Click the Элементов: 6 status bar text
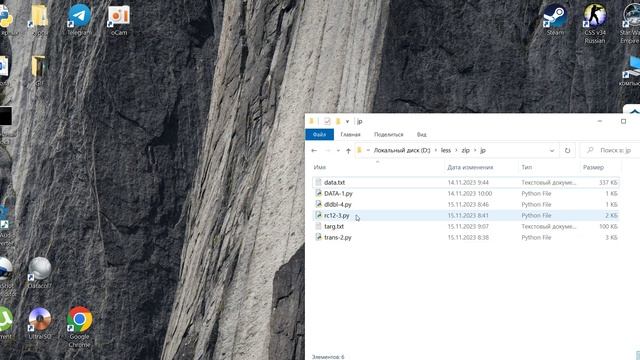This screenshot has width=640, height=360. (328, 357)
